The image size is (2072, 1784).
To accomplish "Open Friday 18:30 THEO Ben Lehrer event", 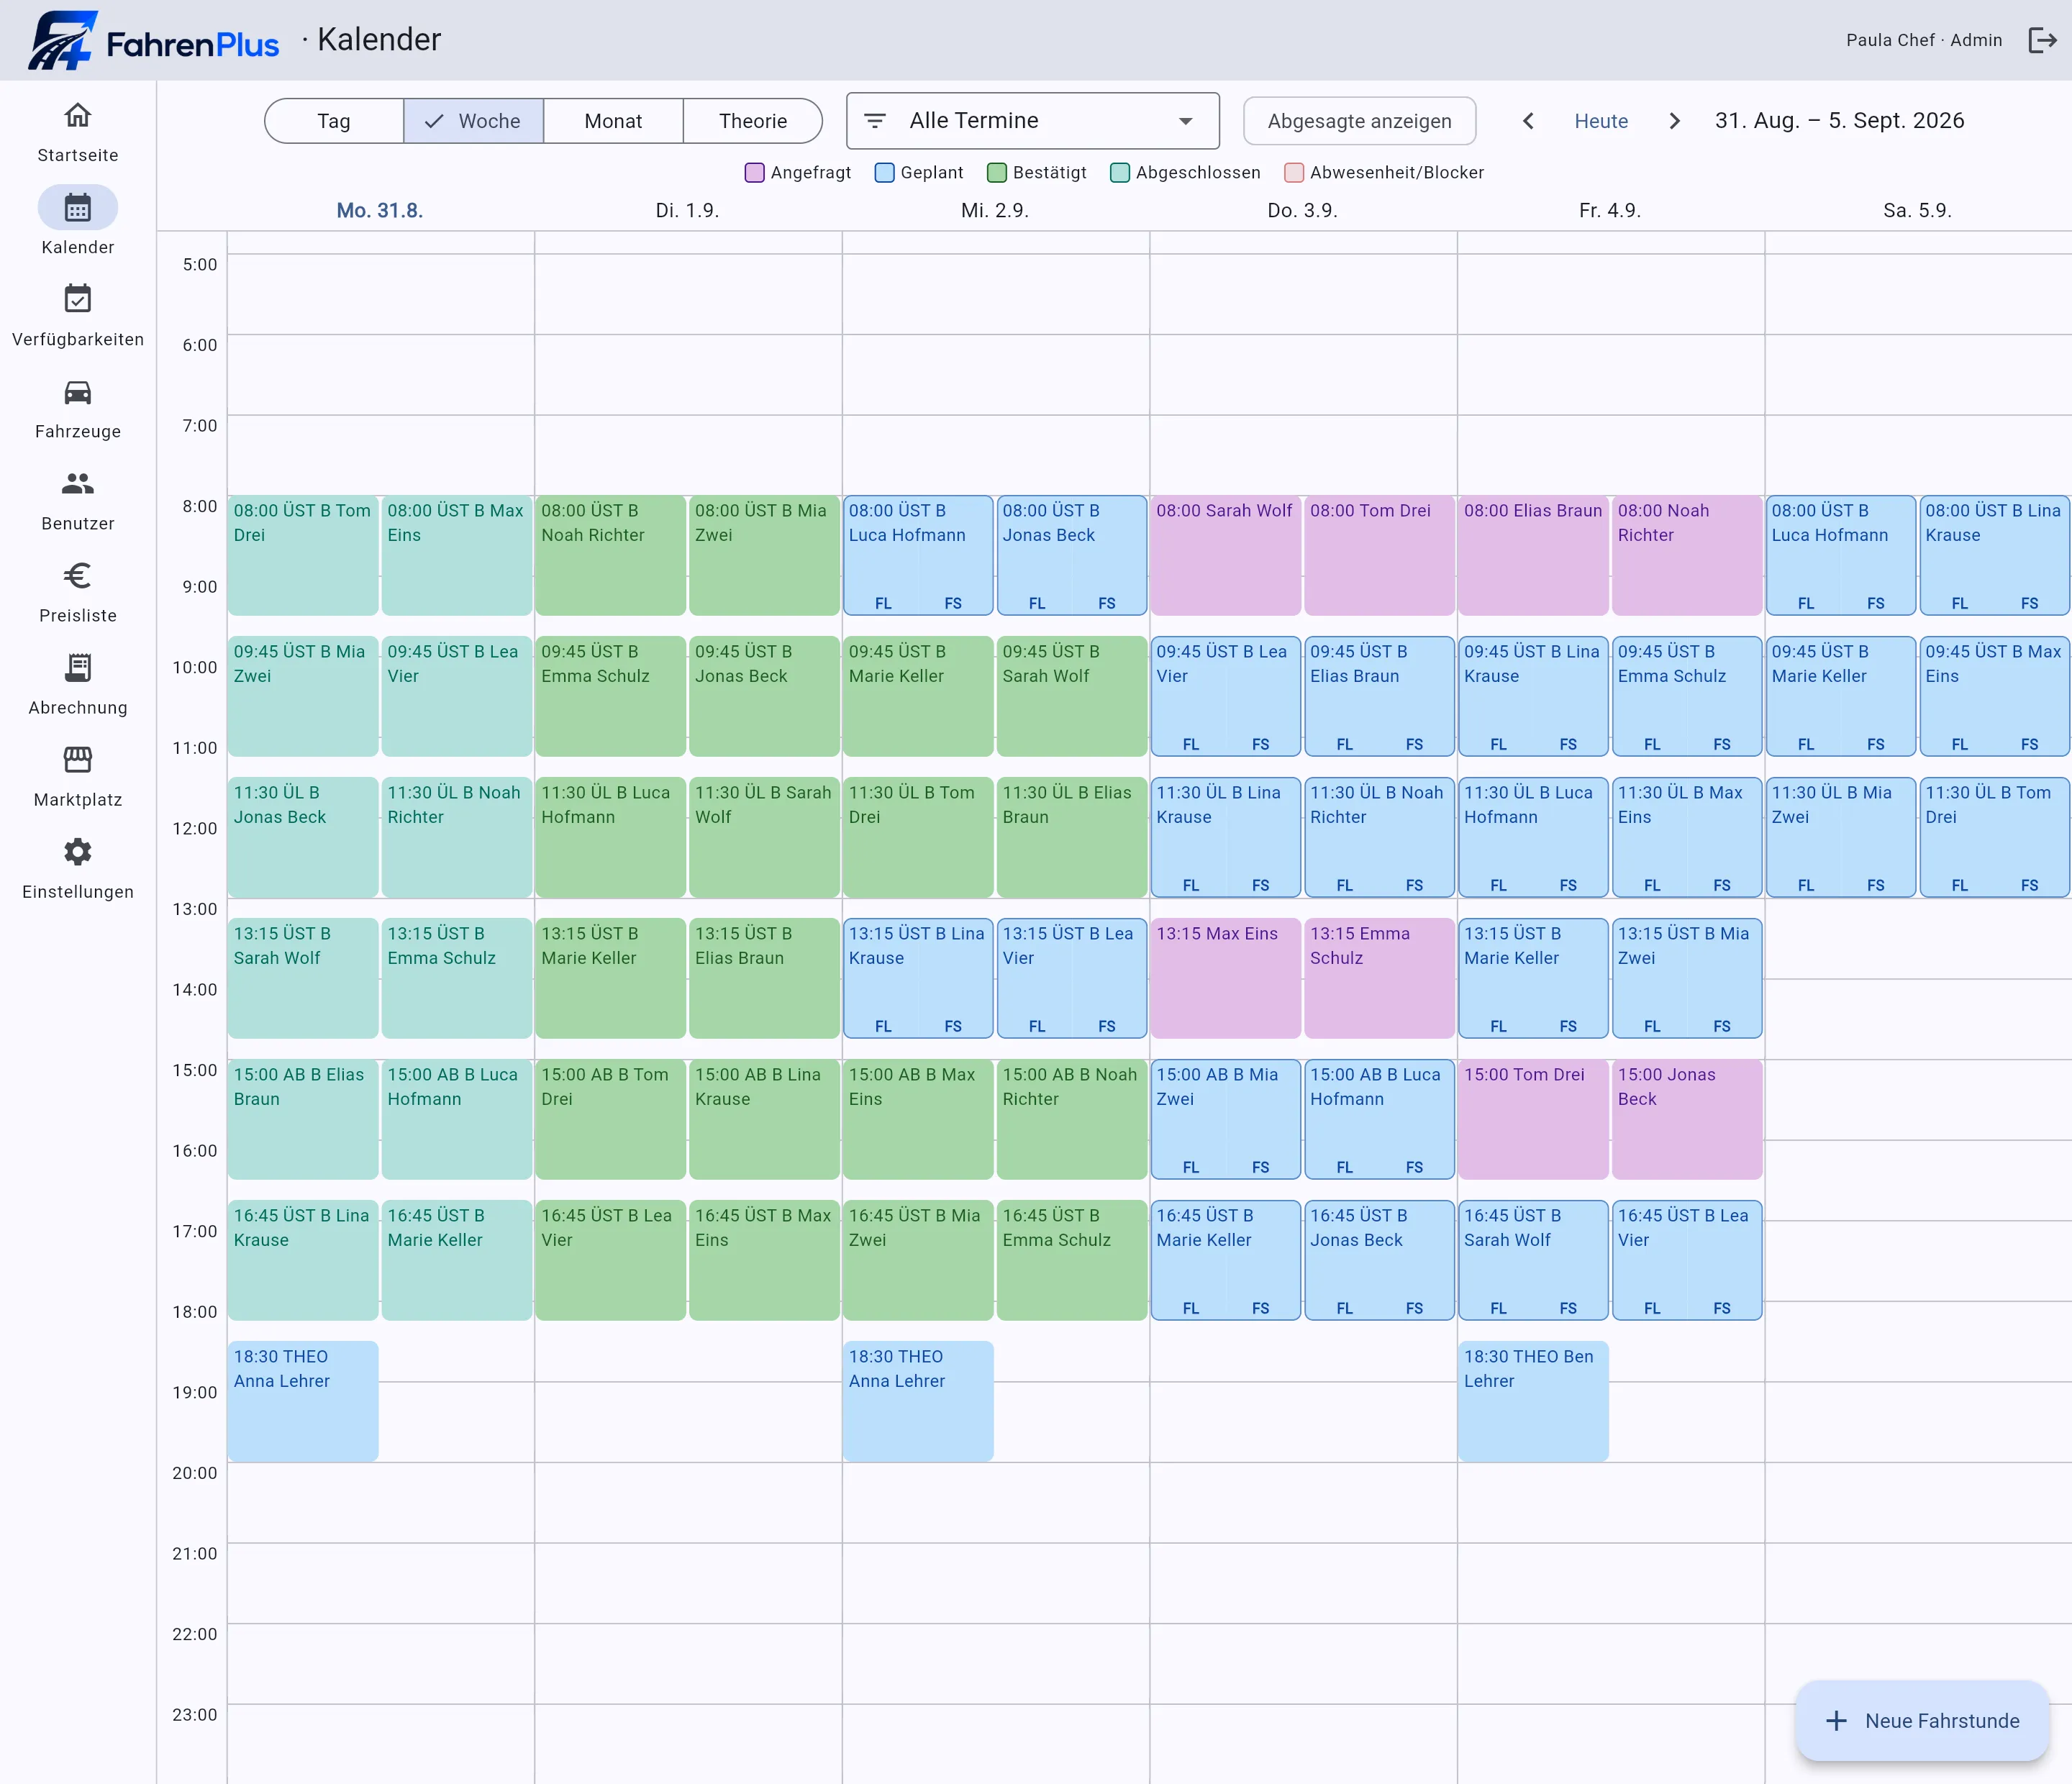I will tap(1533, 1401).
